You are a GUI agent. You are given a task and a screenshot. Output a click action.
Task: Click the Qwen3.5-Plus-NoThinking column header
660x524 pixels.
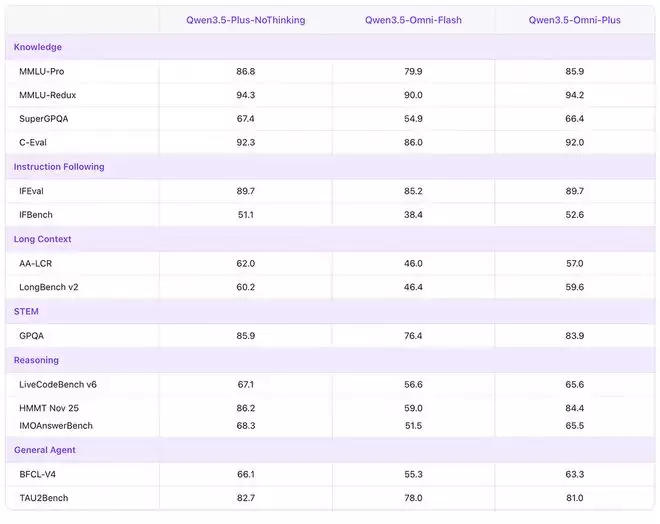pyautogui.click(x=246, y=20)
